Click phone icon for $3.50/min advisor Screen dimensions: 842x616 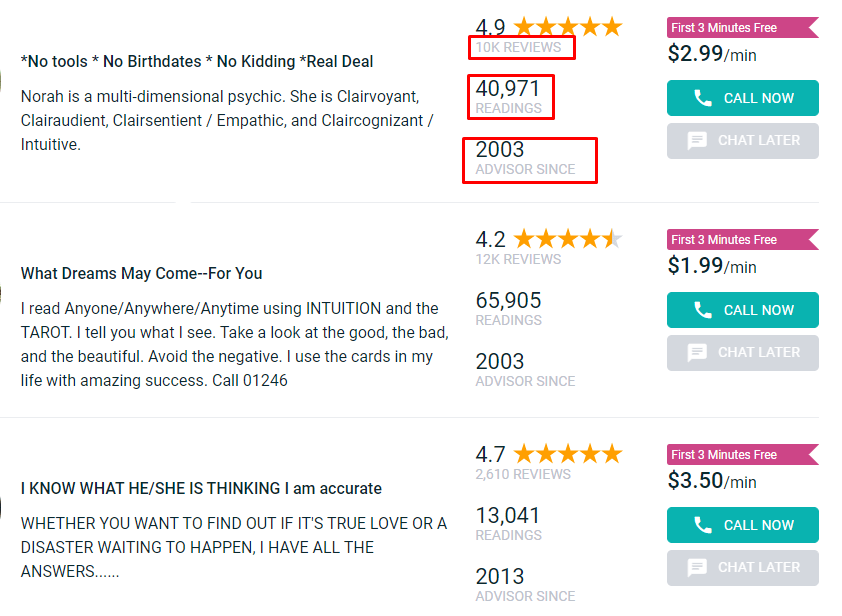[702, 525]
